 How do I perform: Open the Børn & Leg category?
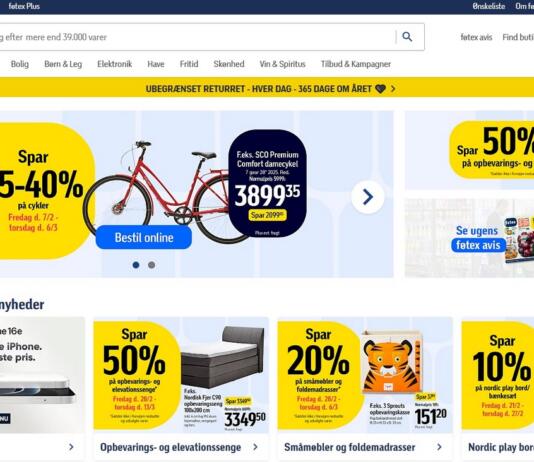(63, 64)
